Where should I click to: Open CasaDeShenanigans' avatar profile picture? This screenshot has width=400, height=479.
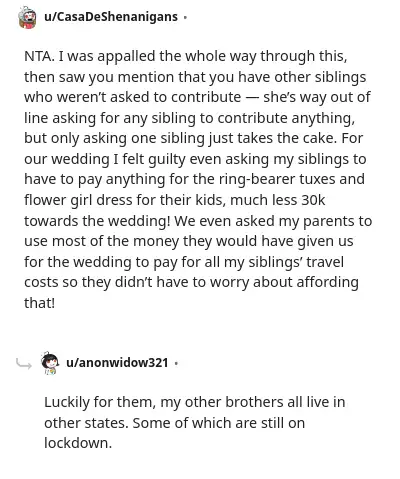[27, 17]
